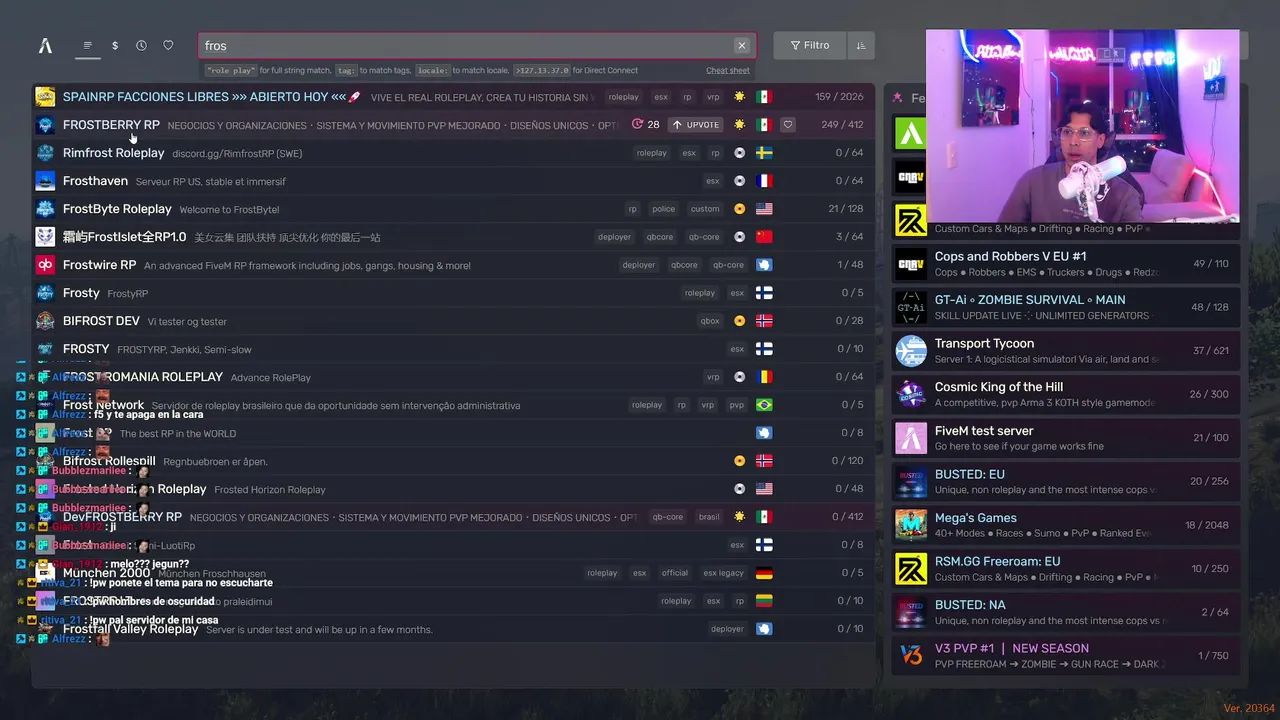The image size is (1280, 720).
Task: Select the FROSTY FROSTYRP, Jenkki row
Action: click(453, 349)
